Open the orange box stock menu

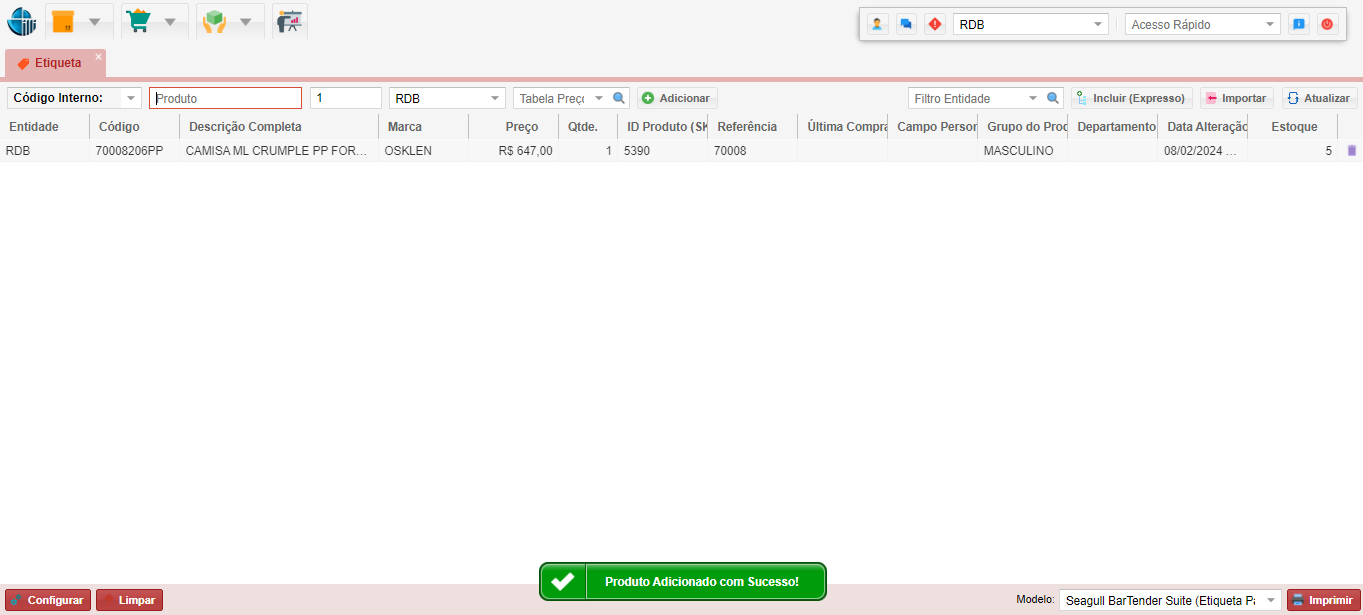tap(64, 22)
